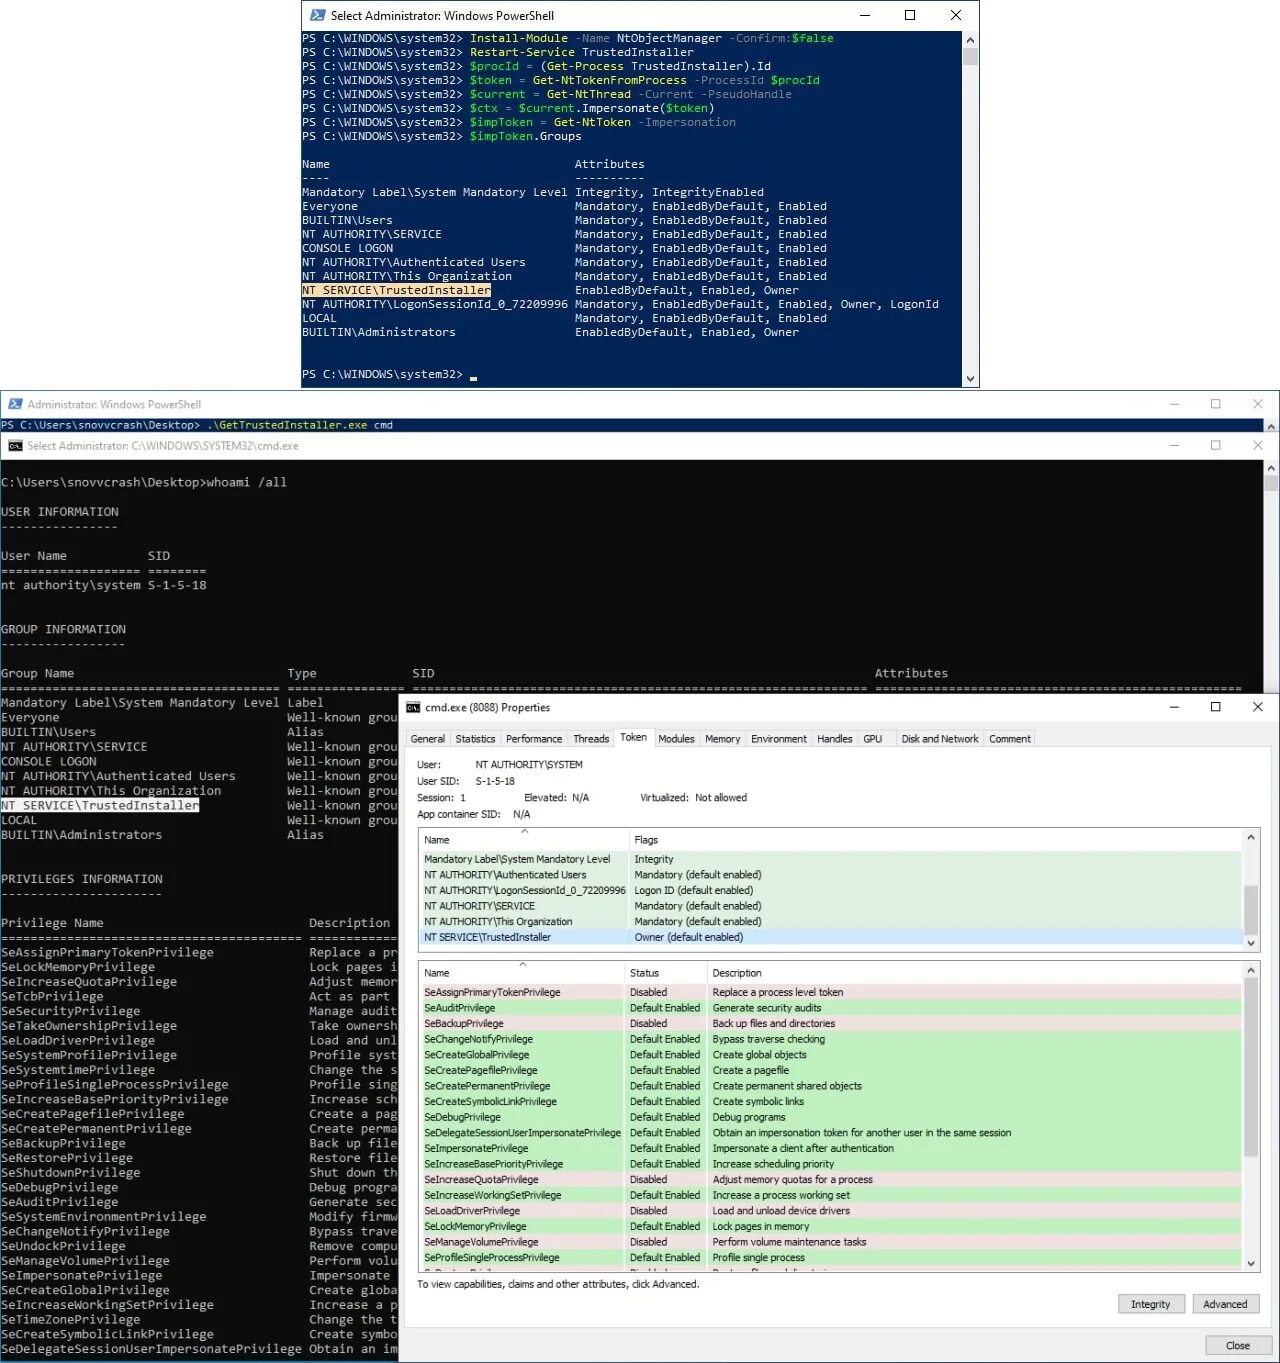Click PowerShell icon in top window title bar
This screenshot has width=1280, height=1363.
click(x=318, y=15)
